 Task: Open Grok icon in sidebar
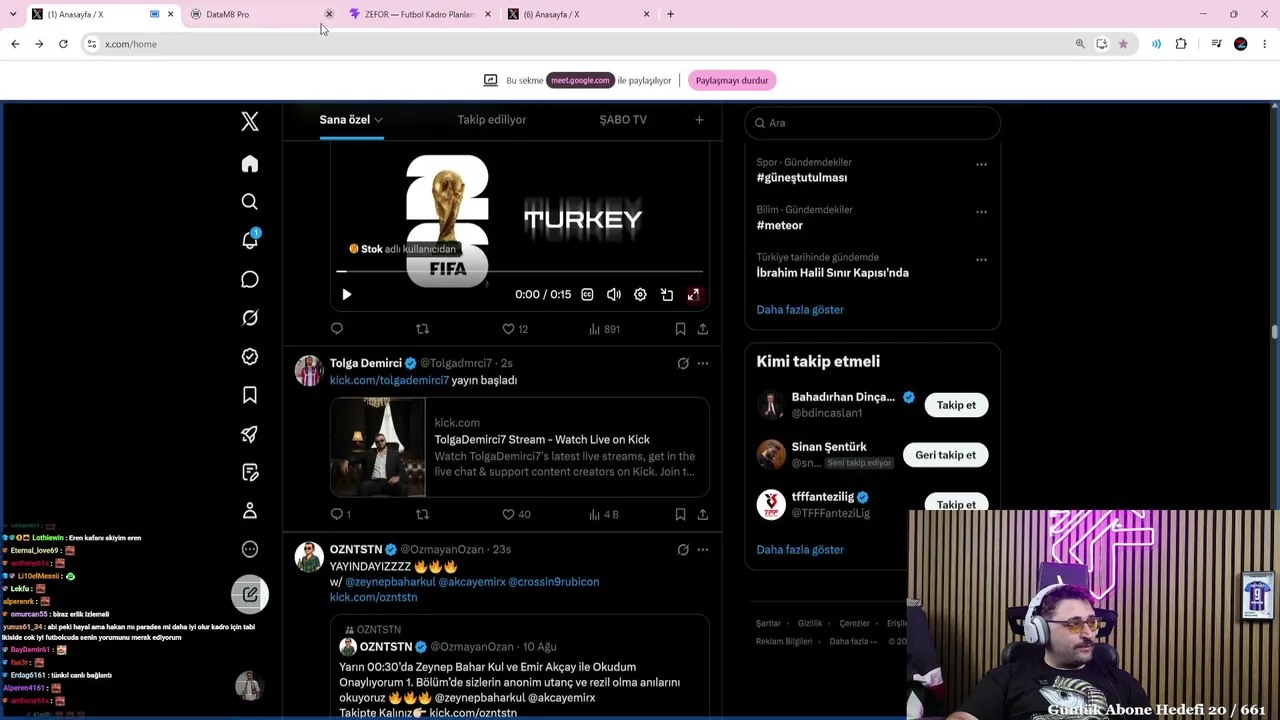pos(250,318)
